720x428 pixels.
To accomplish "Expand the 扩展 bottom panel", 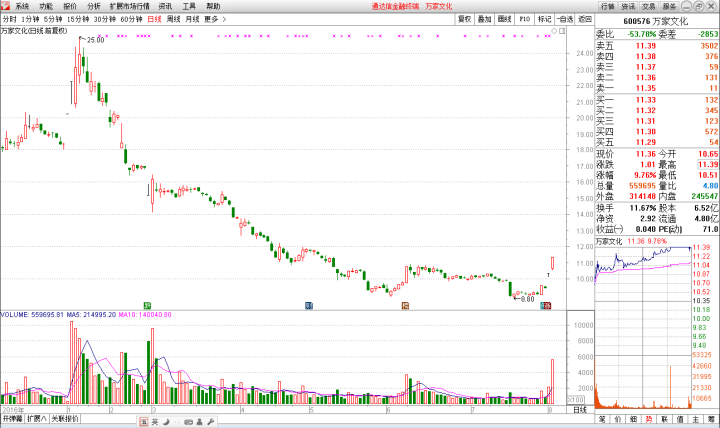I will [x=36, y=418].
